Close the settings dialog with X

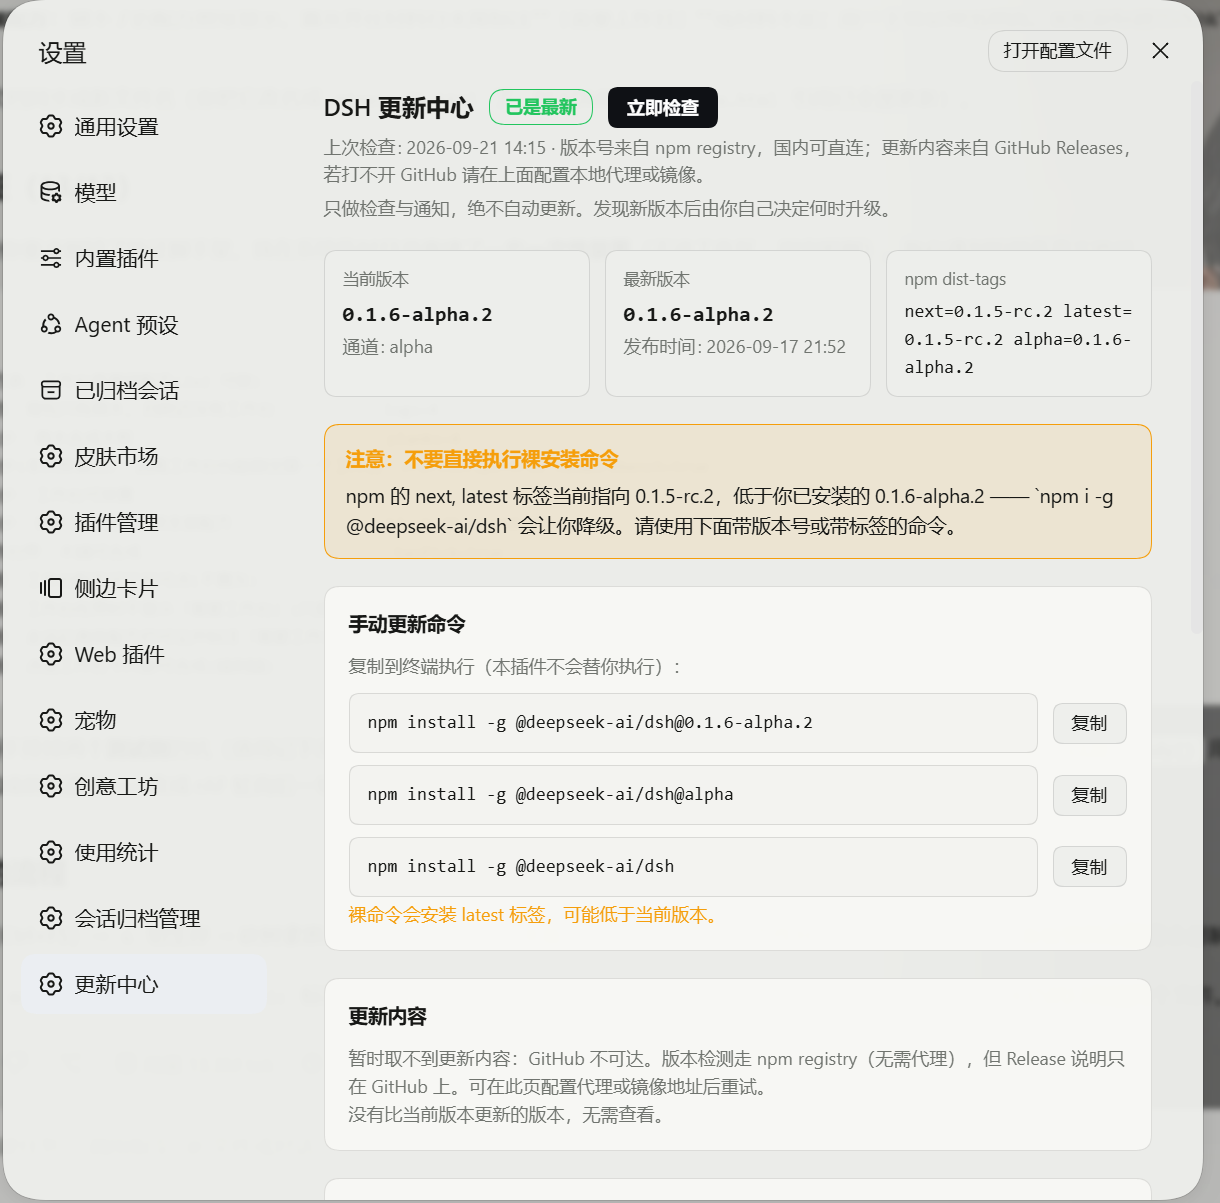(1160, 51)
